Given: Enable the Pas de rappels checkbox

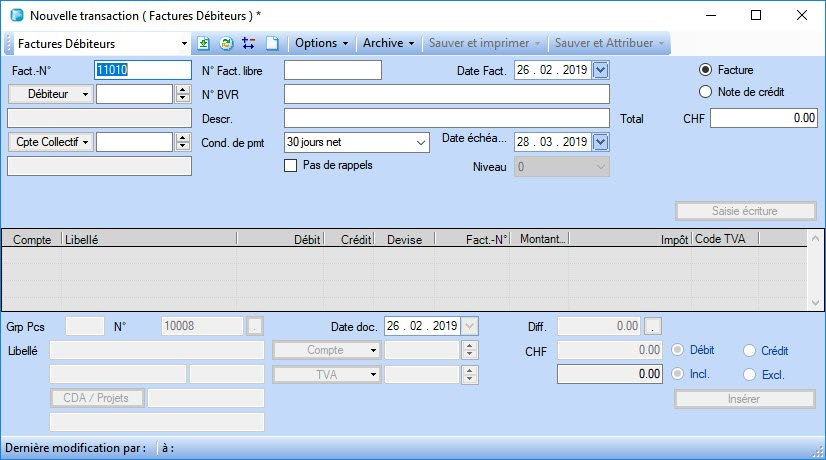Looking at the screenshot, I should (291, 165).
